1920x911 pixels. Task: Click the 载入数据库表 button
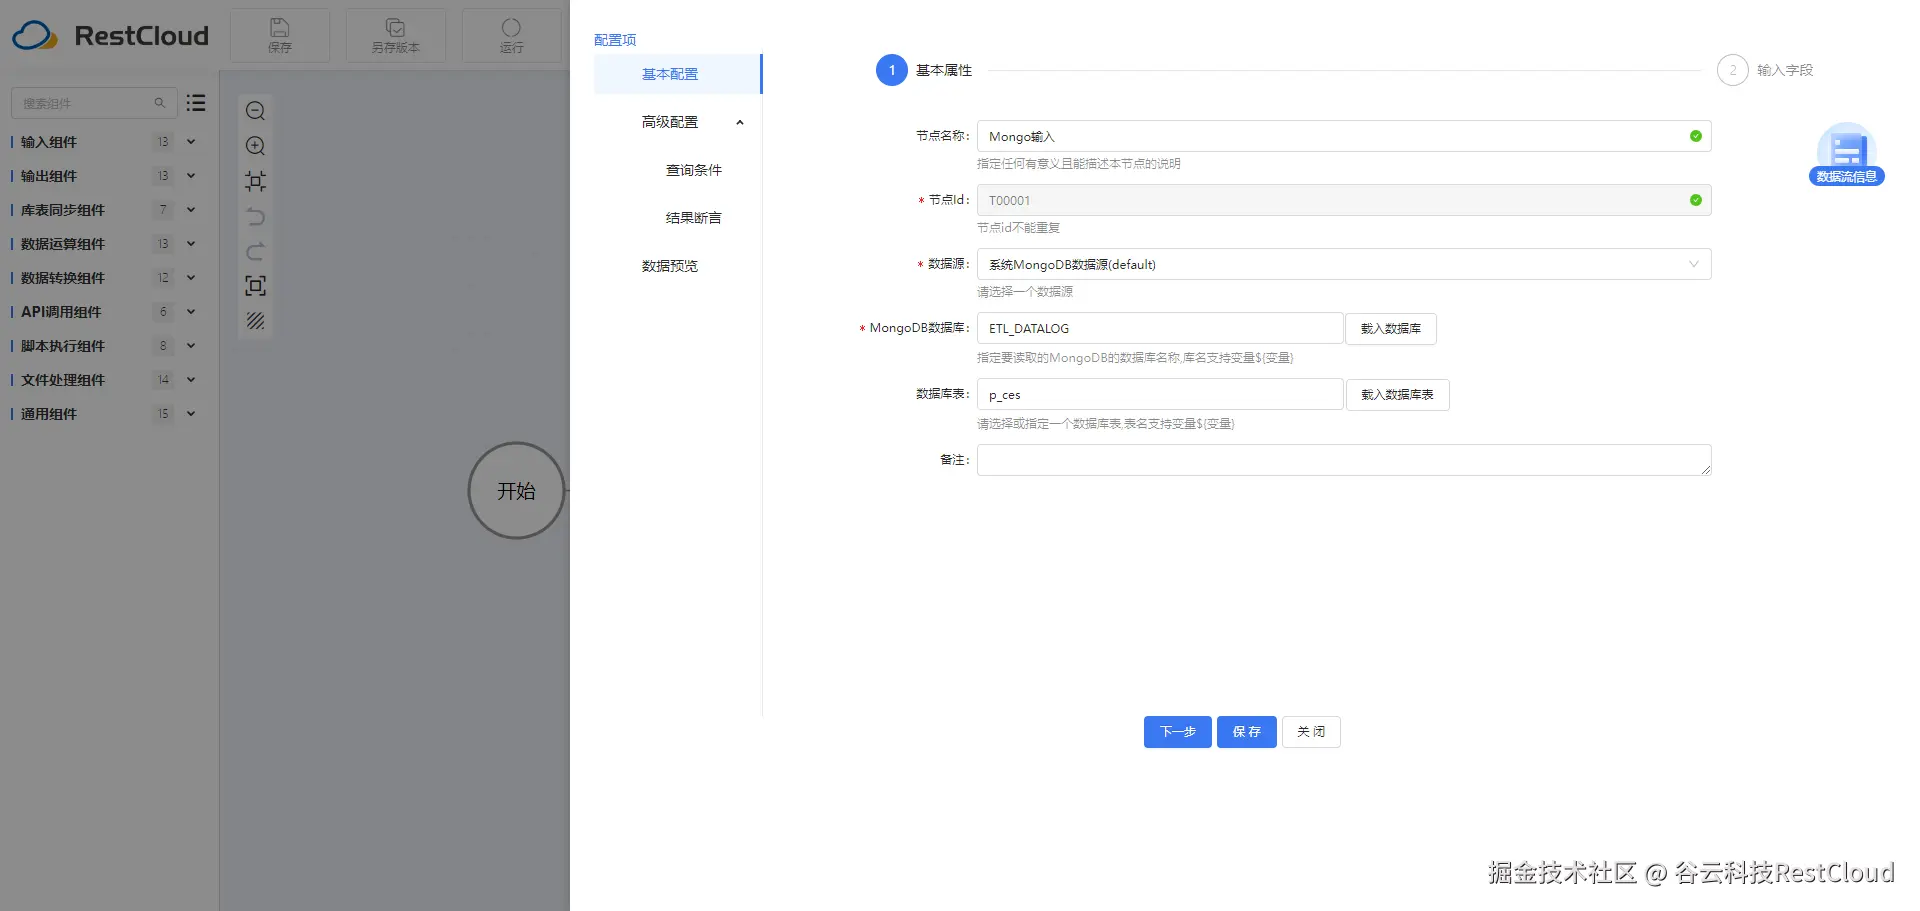(1397, 395)
